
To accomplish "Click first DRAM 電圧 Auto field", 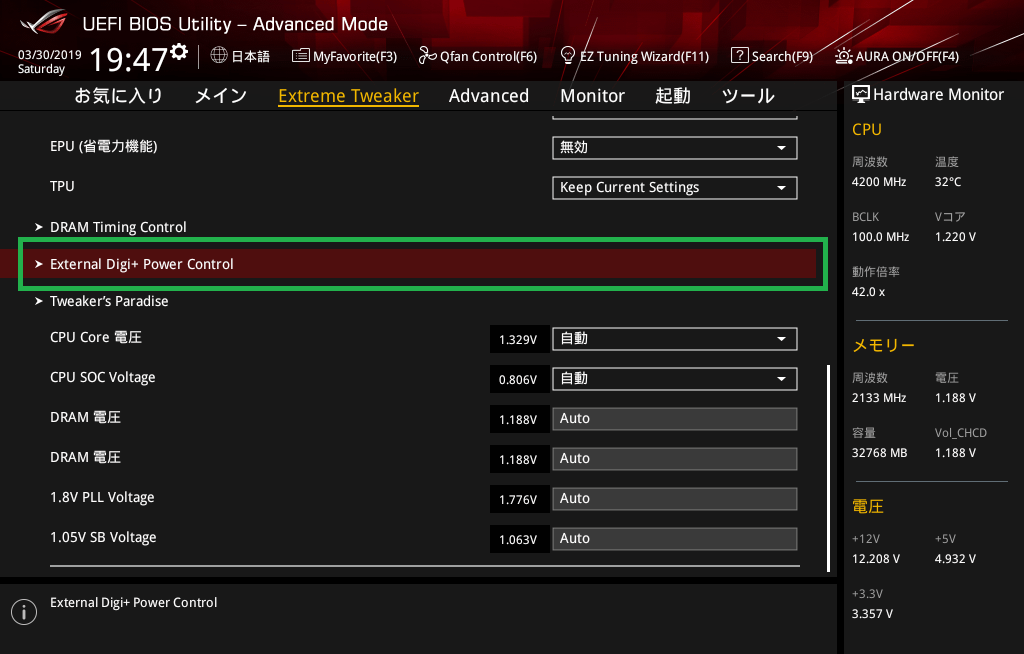I will point(675,419).
